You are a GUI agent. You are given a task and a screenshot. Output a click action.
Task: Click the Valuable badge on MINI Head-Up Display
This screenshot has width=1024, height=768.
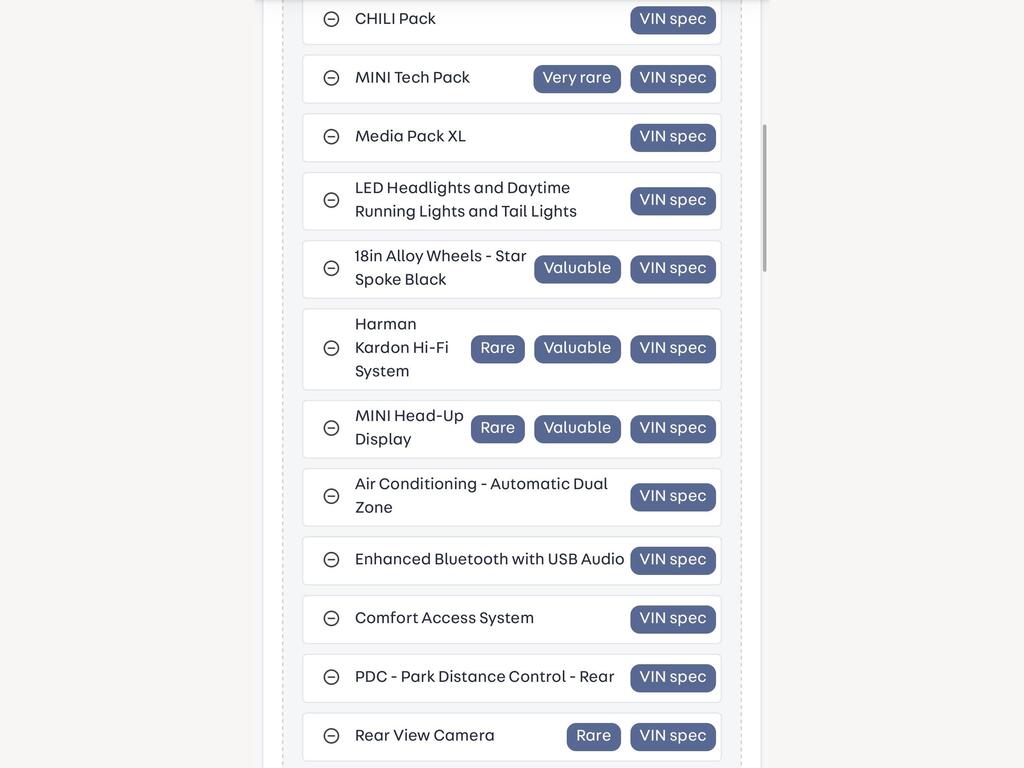point(577,428)
